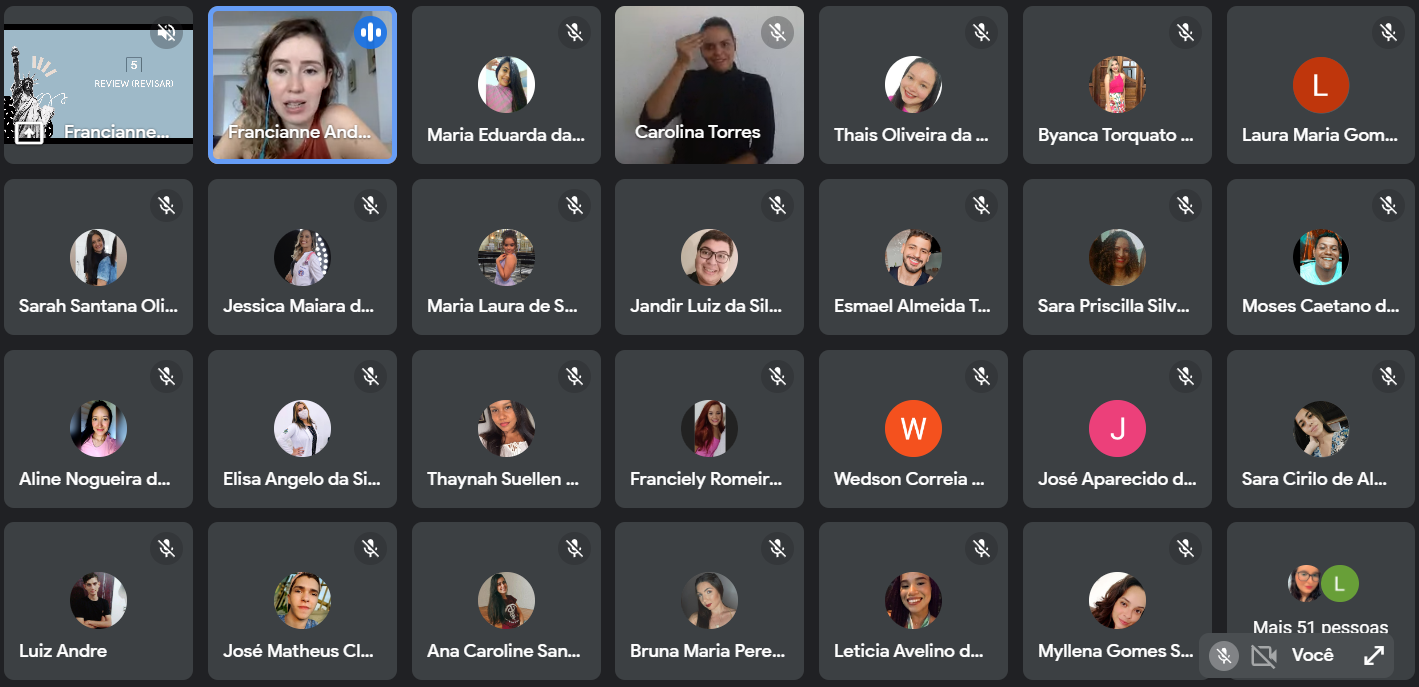1419x687 pixels.
Task: Click the speaking indicator on Francianne's video
Action: point(370,33)
